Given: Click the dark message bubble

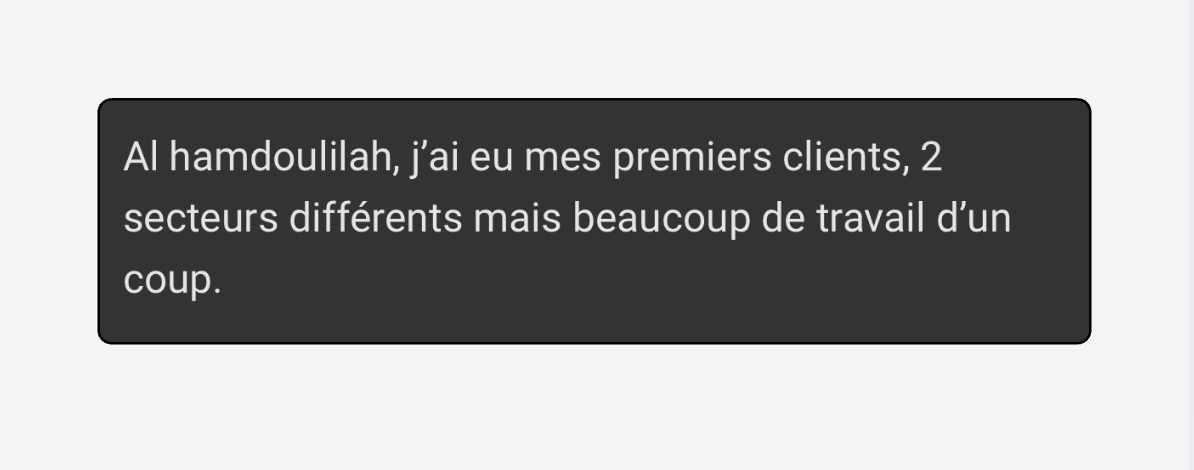Looking at the screenshot, I should point(594,221).
